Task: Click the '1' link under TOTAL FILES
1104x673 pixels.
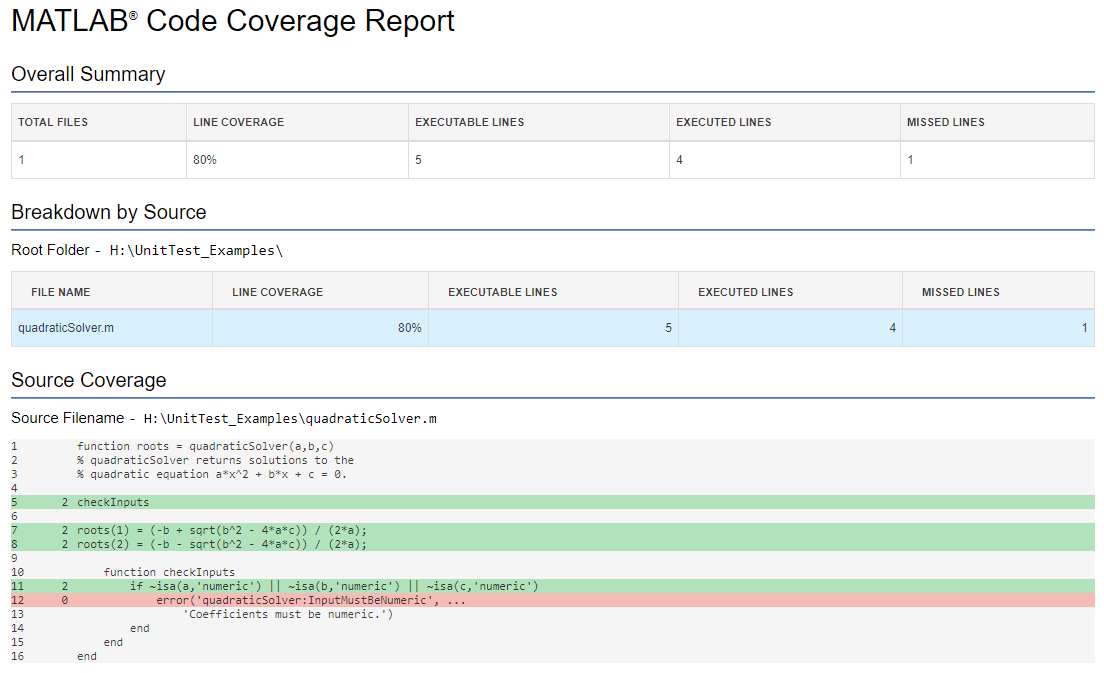Action: pos(20,159)
